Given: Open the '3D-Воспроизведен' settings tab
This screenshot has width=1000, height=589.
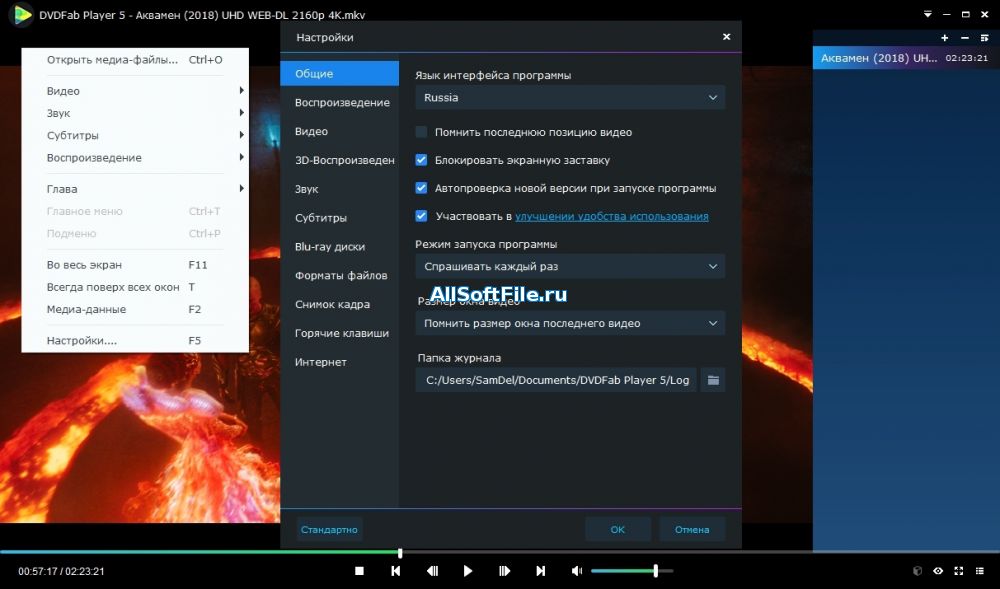Looking at the screenshot, I should [339, 160].
